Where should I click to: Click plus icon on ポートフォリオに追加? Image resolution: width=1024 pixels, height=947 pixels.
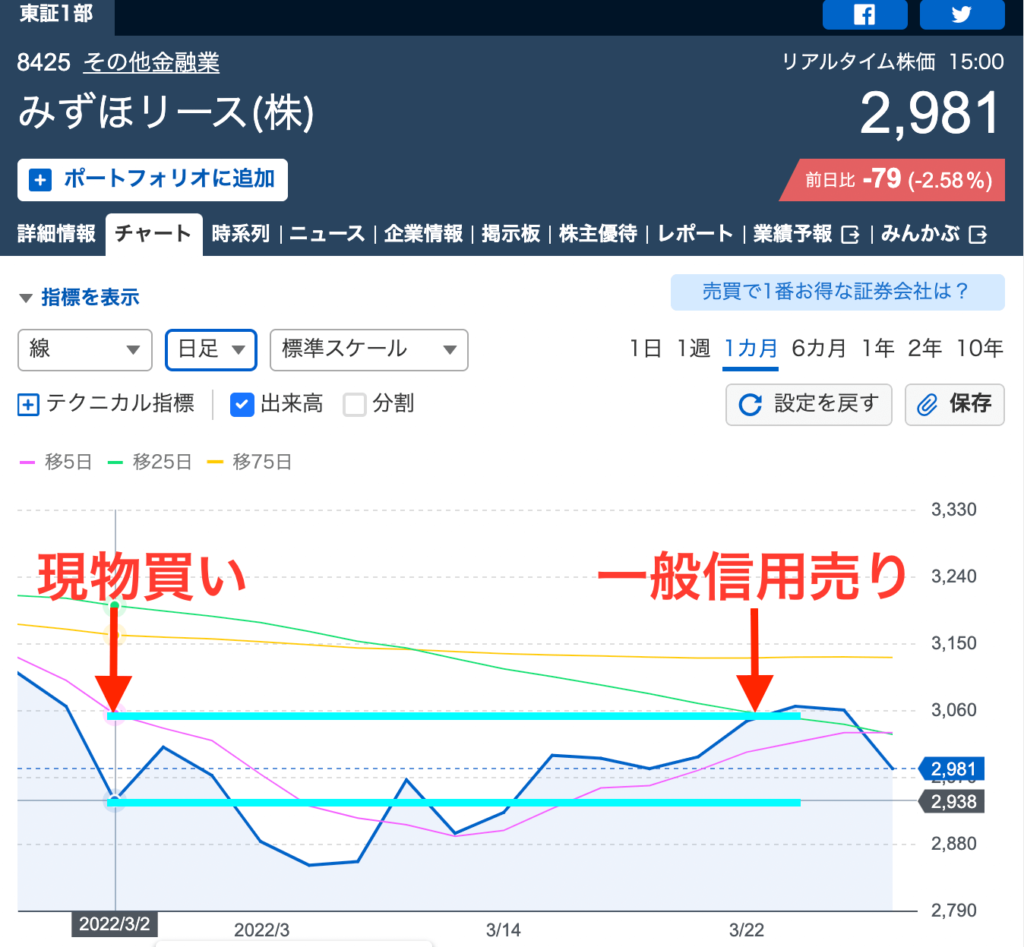[x=40, y=180]
